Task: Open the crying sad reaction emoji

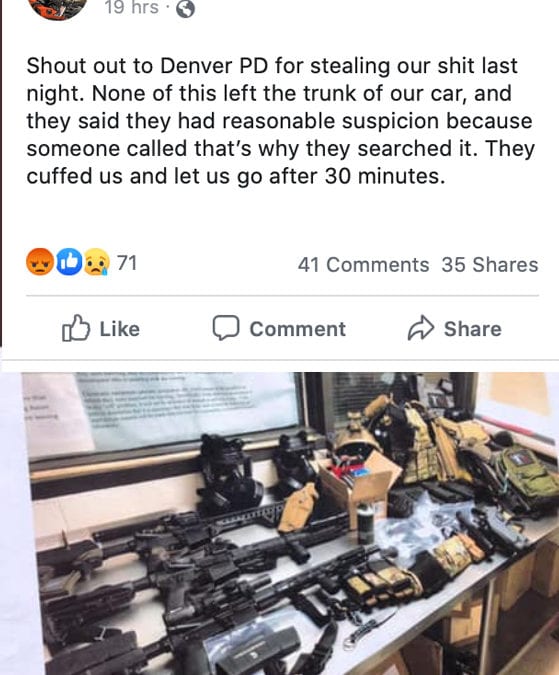Action: click(96, 262)
